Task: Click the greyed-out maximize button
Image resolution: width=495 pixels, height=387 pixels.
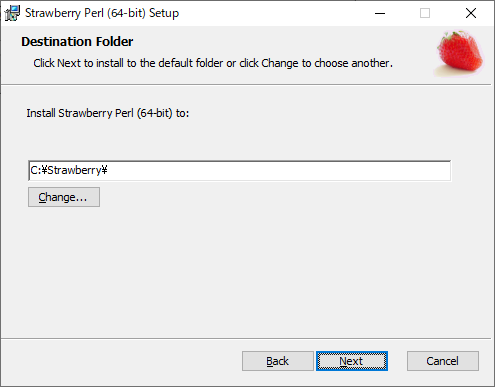Action: 425,13
